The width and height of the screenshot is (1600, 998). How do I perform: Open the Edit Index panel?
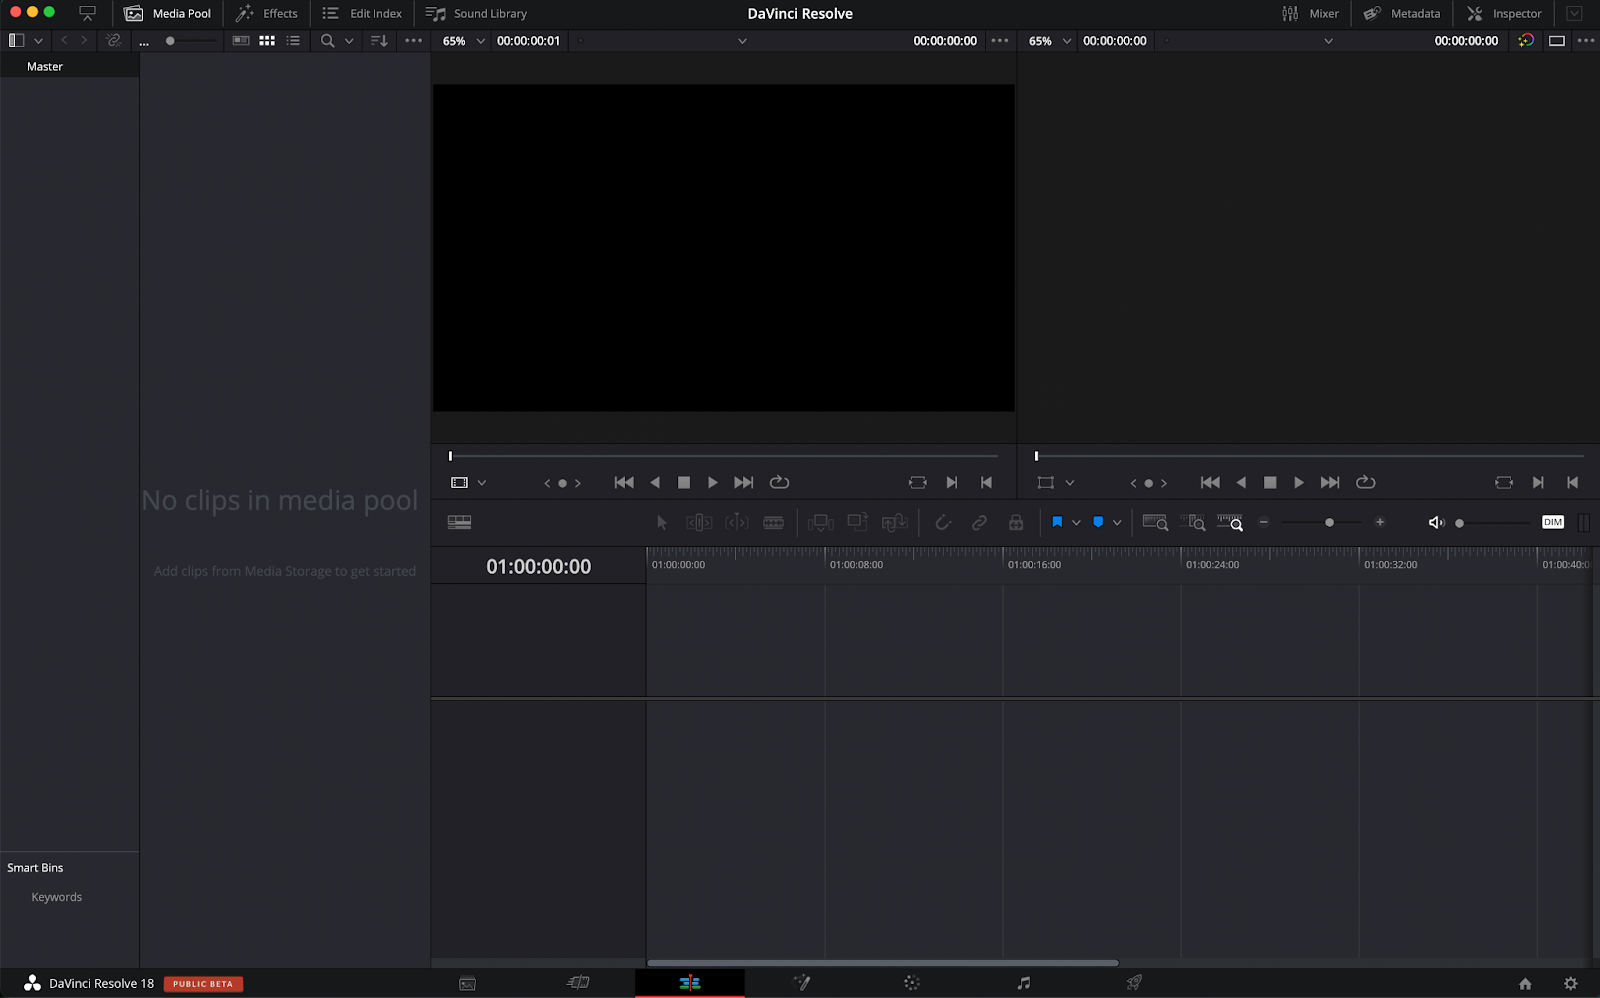coord(362,14)
